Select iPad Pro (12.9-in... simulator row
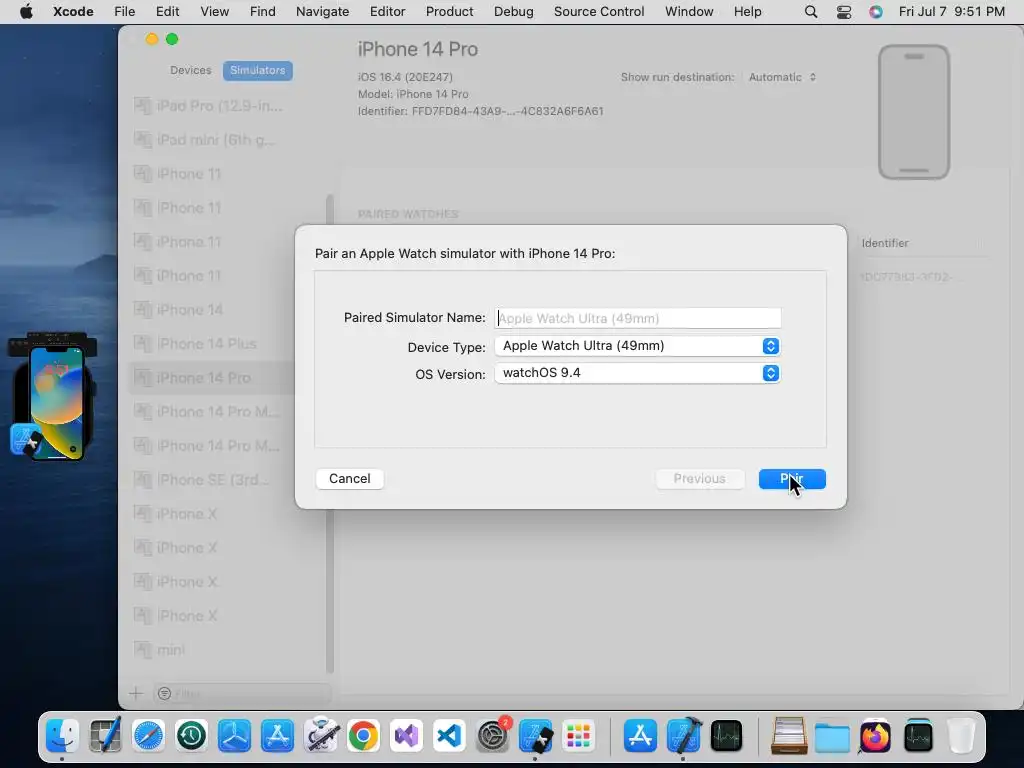The height and width of the screenshot is (768, 1024). [210, 106]
